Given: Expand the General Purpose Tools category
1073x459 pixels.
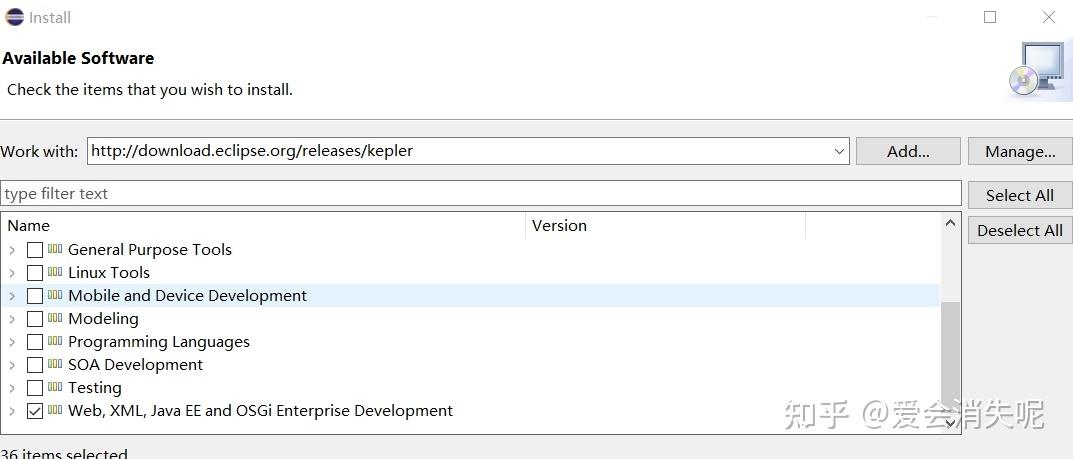Looking at the screenshot, I should [x=12, y=250].
